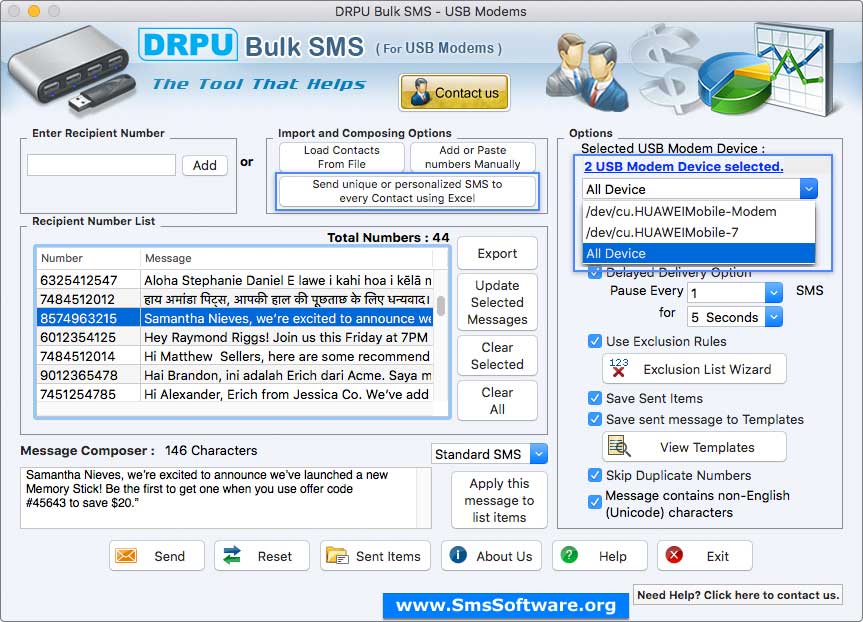This screenshot has height=622, width=863.
Task: Open the www.SmsSoftware.org website link
Action: (506, 605)
